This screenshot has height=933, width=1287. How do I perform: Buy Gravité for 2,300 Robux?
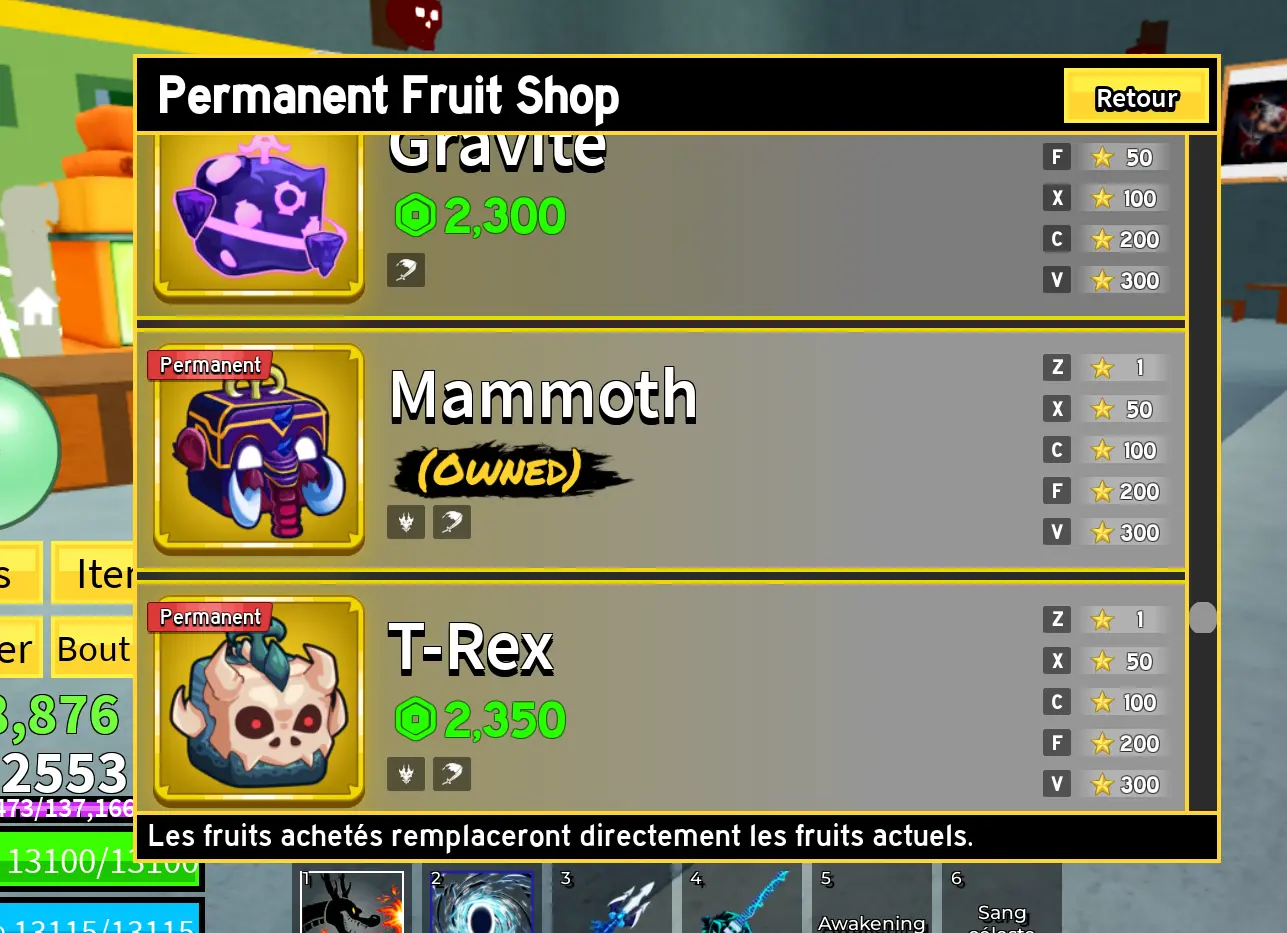[x=480, y=215]
